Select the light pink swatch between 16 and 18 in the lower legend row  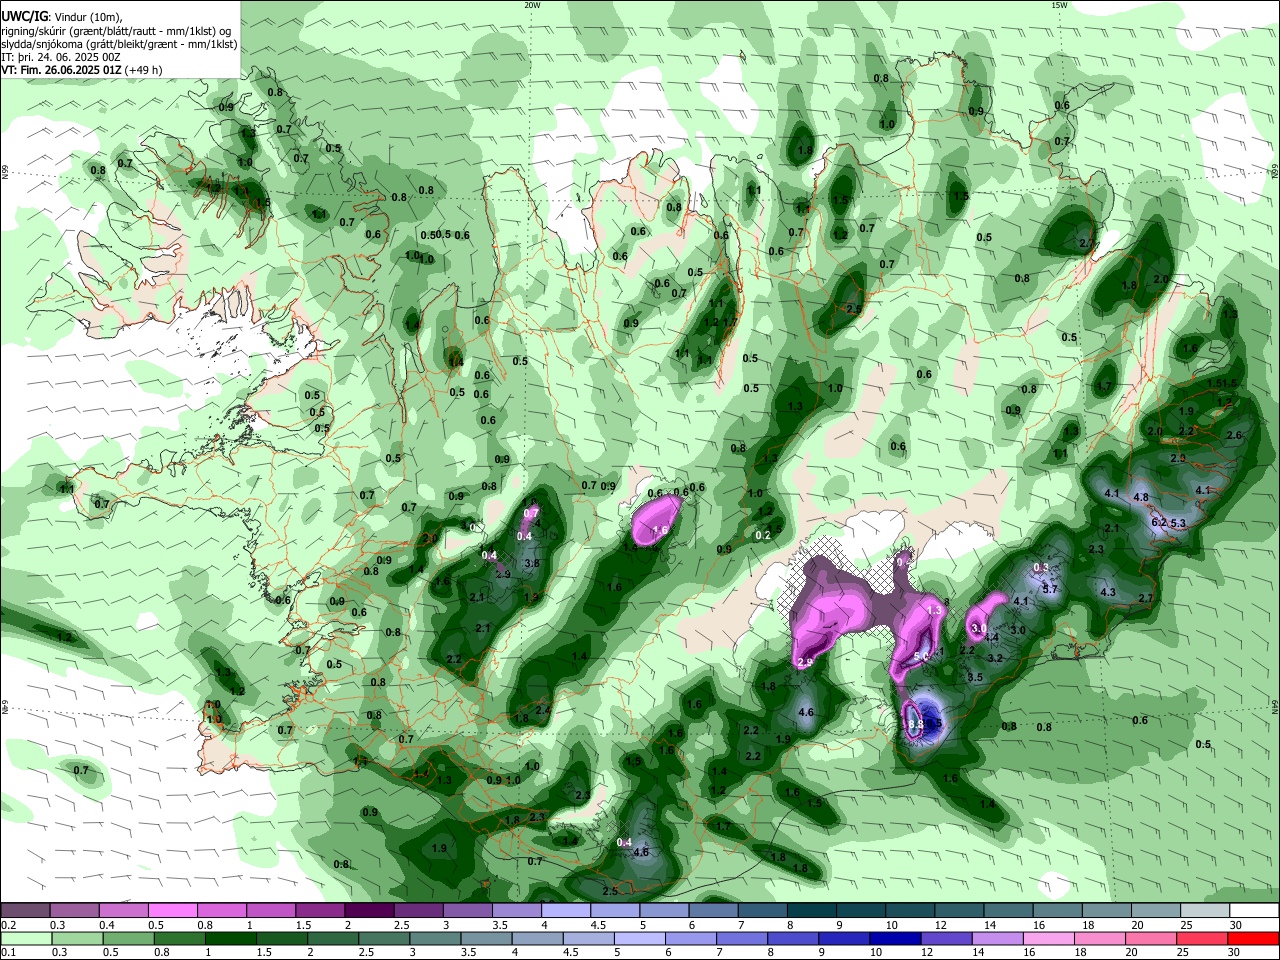[1050, 938]
